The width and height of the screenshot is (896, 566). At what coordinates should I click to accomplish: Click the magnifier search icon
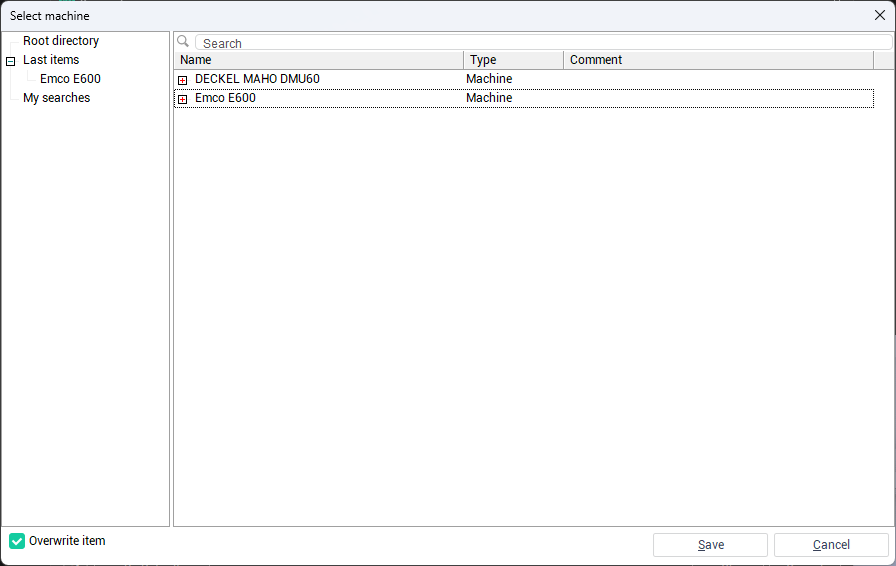coord(183,42)
